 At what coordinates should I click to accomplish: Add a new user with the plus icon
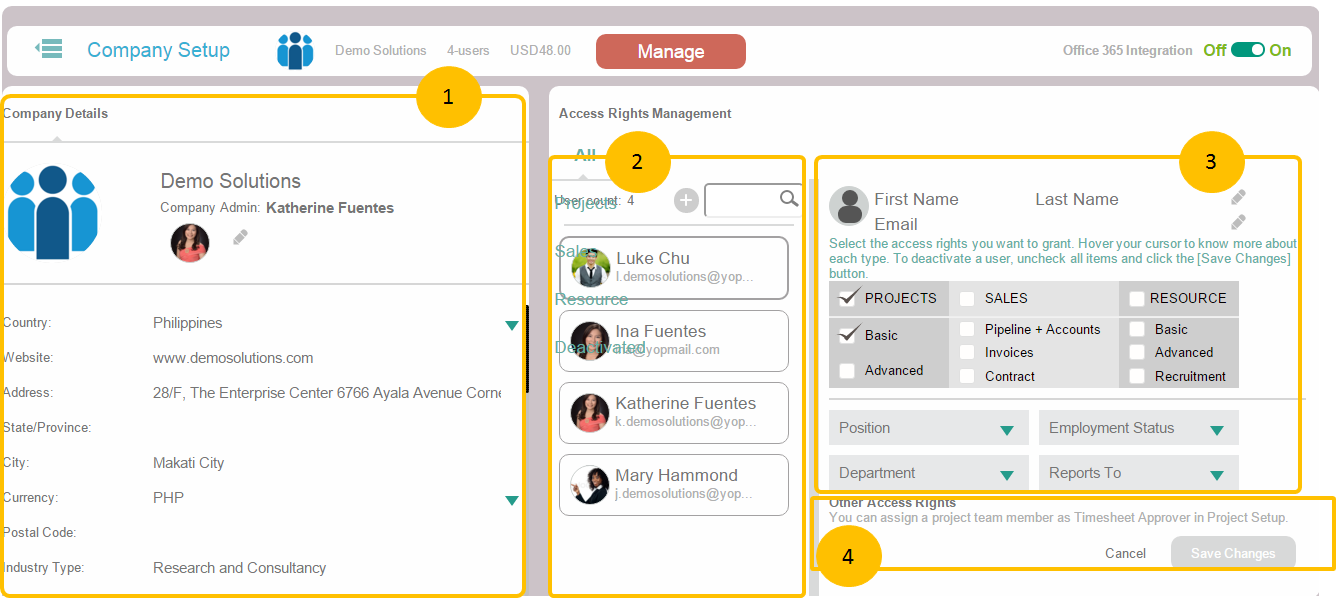[686, 201]
